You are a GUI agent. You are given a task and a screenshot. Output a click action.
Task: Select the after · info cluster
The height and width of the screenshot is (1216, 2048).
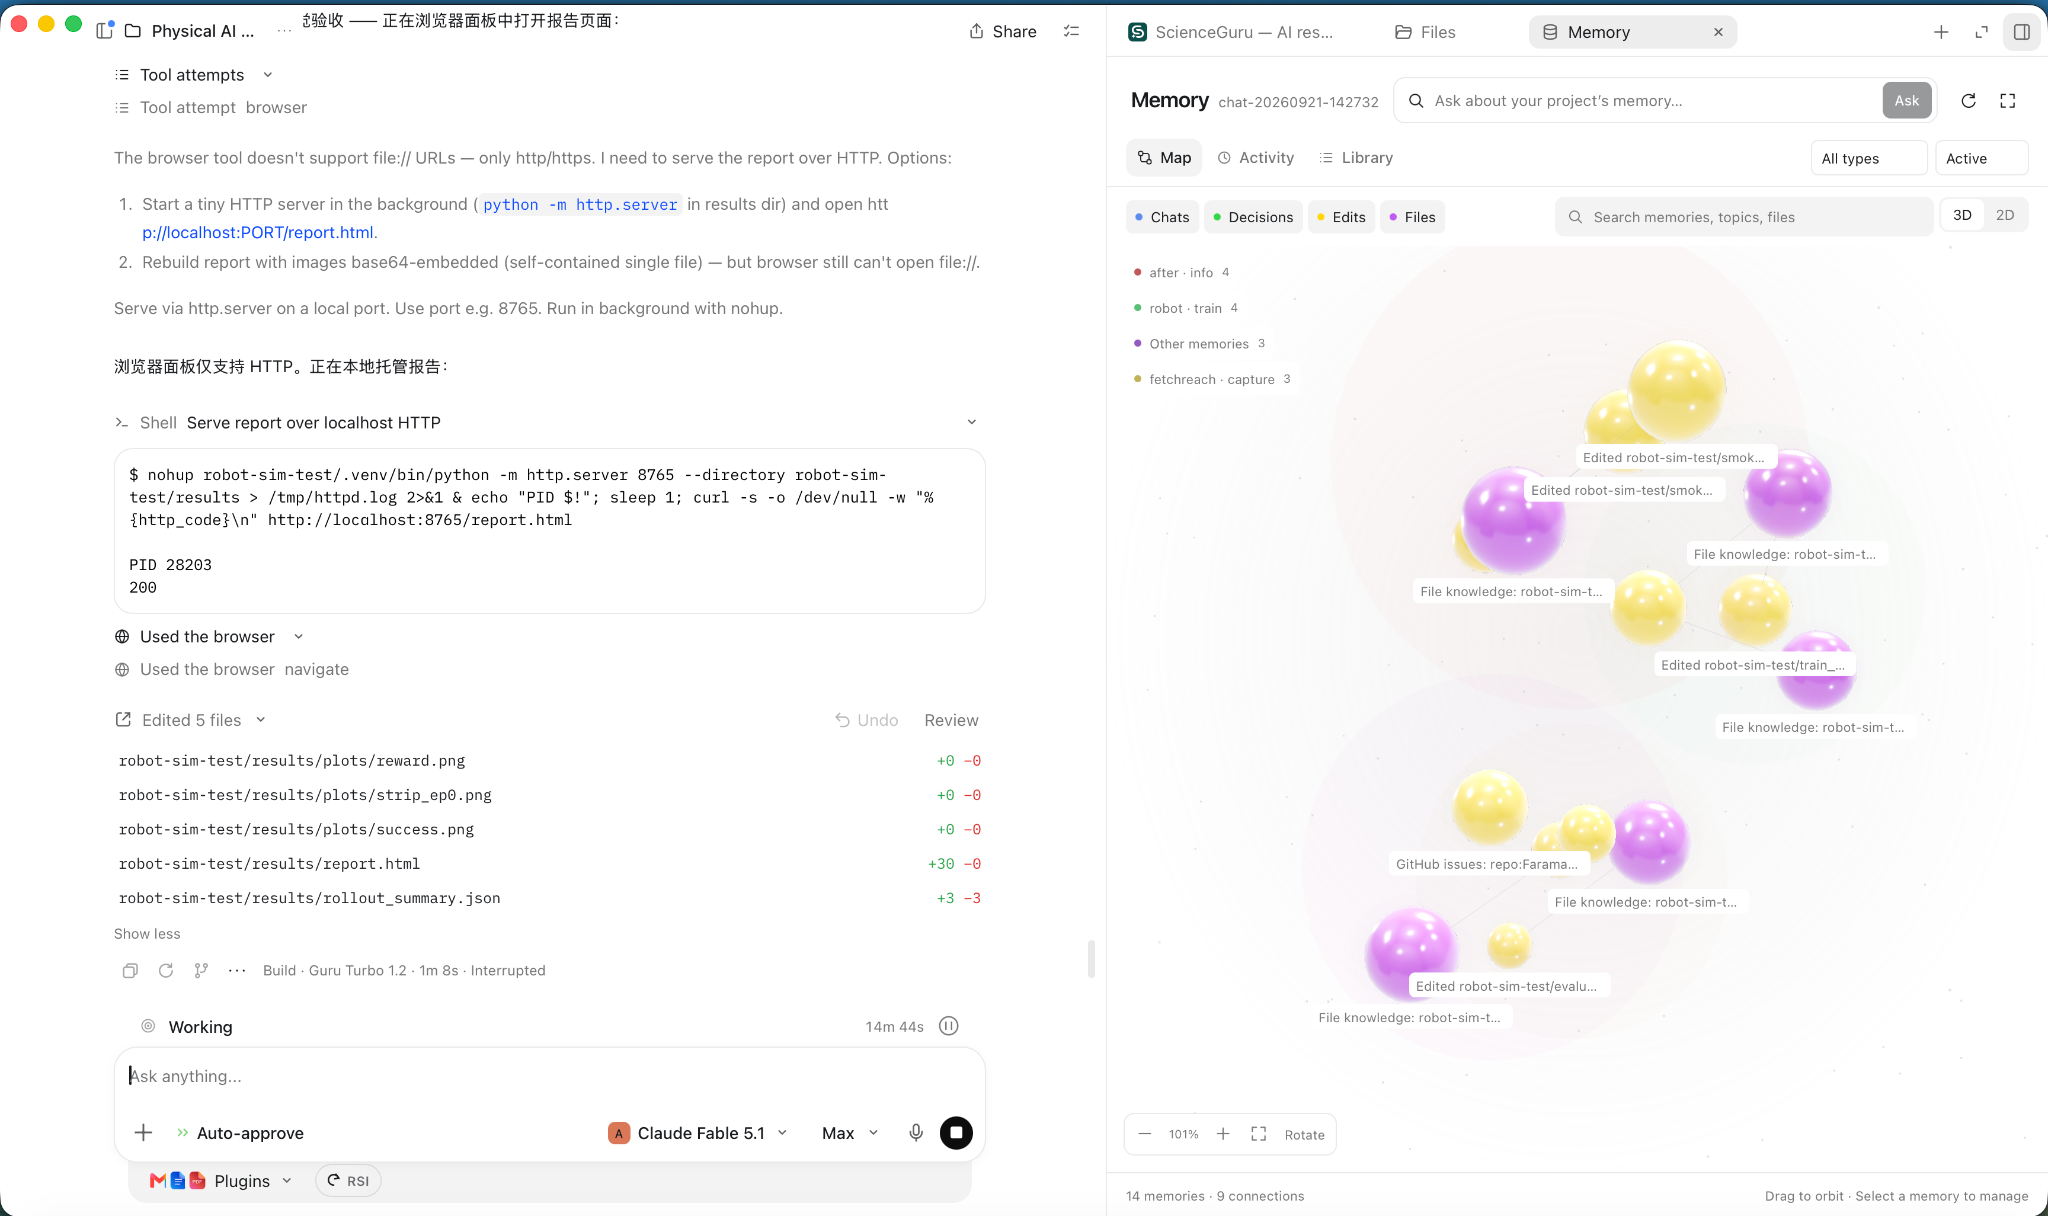point(1181,273)
